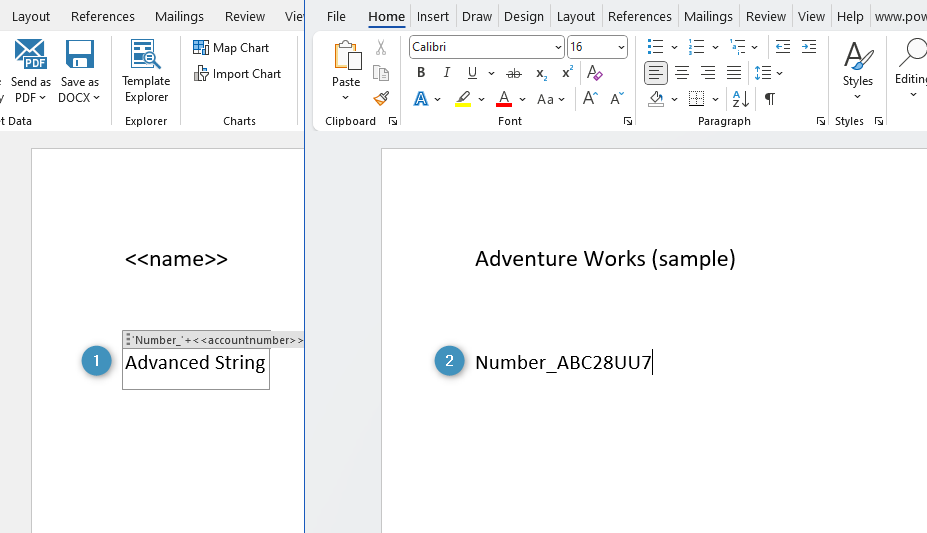
Task: Click Numbering list icon
Action: click(x=696, y=47)
